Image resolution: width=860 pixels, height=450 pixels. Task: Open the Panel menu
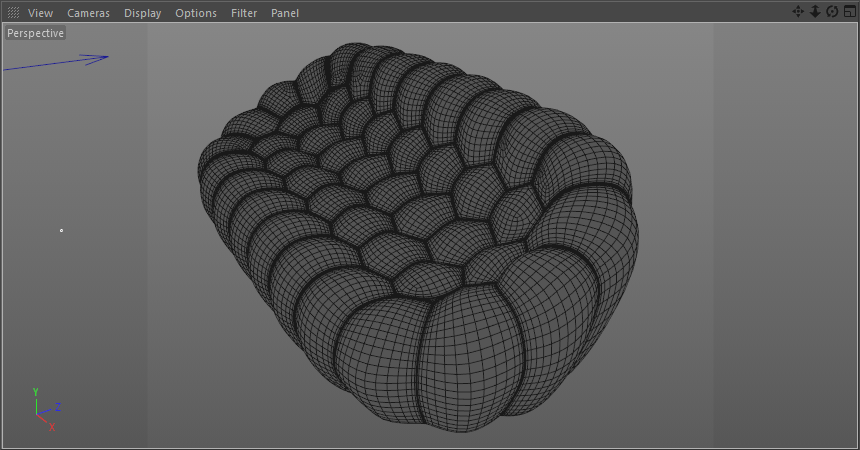click(x=285, y=13)
